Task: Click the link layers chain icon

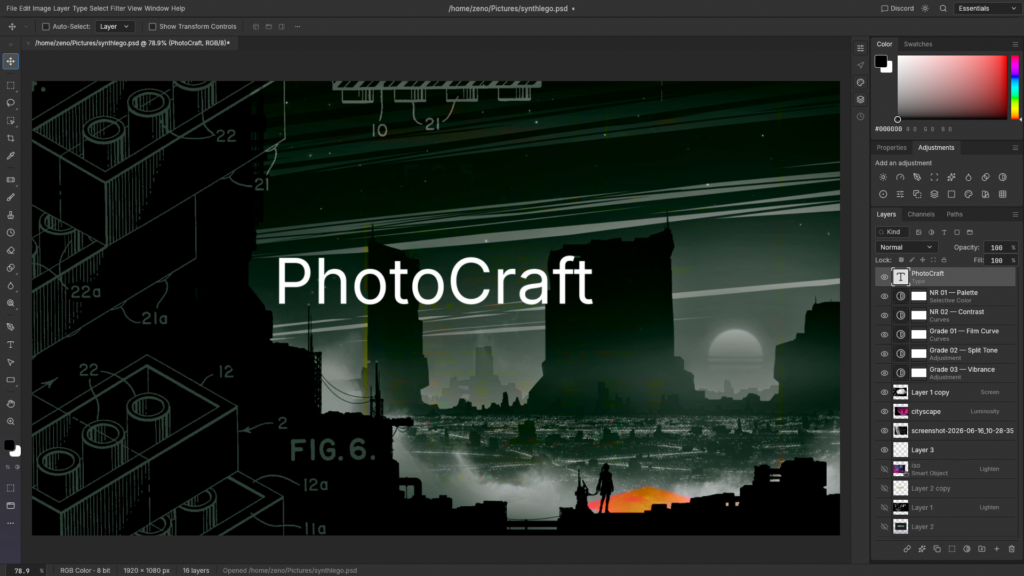Action: pyautogui.click(x=907, y=549)
